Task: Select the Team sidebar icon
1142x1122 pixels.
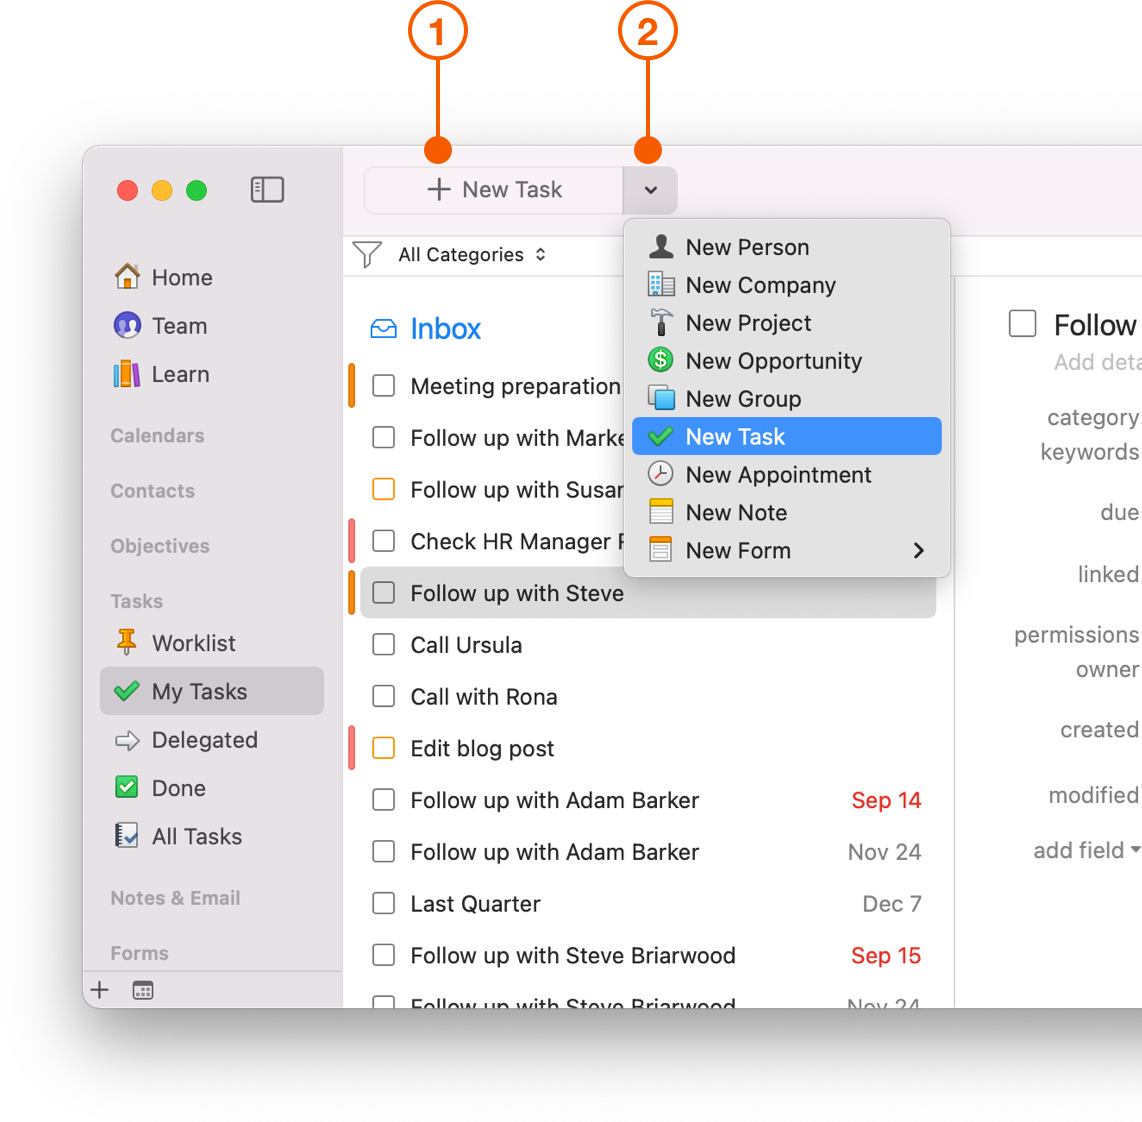Action: [128, 326]
